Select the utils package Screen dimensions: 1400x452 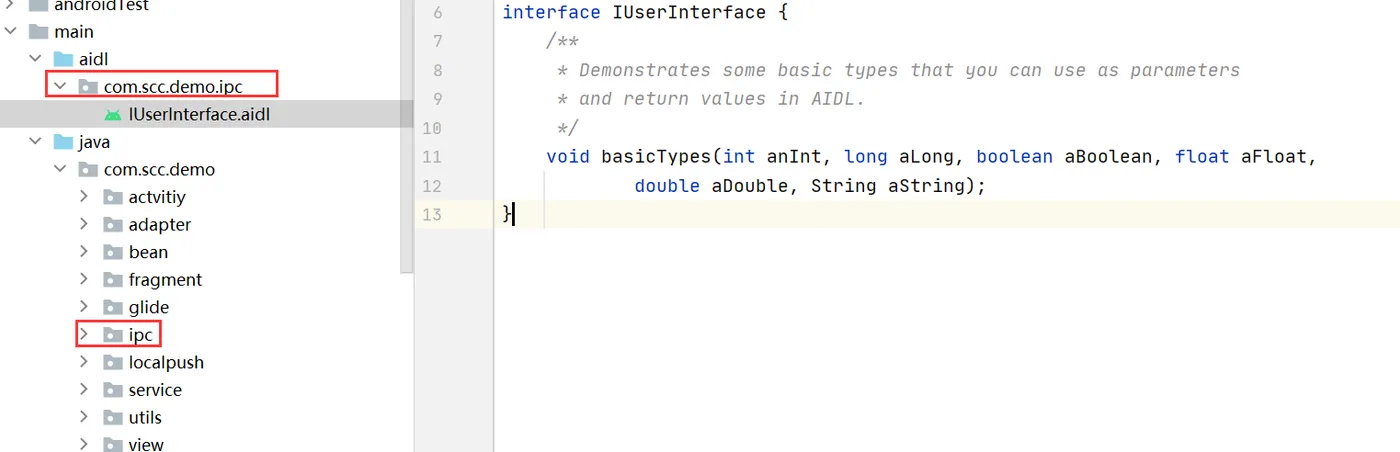coord(145,418)
